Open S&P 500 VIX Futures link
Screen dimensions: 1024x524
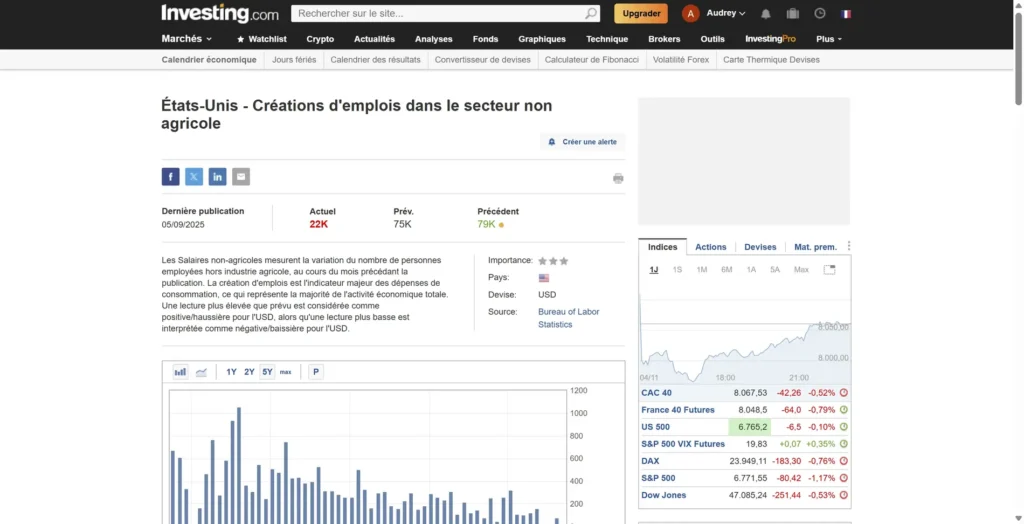pyautogui.click(x=683, y=444)
